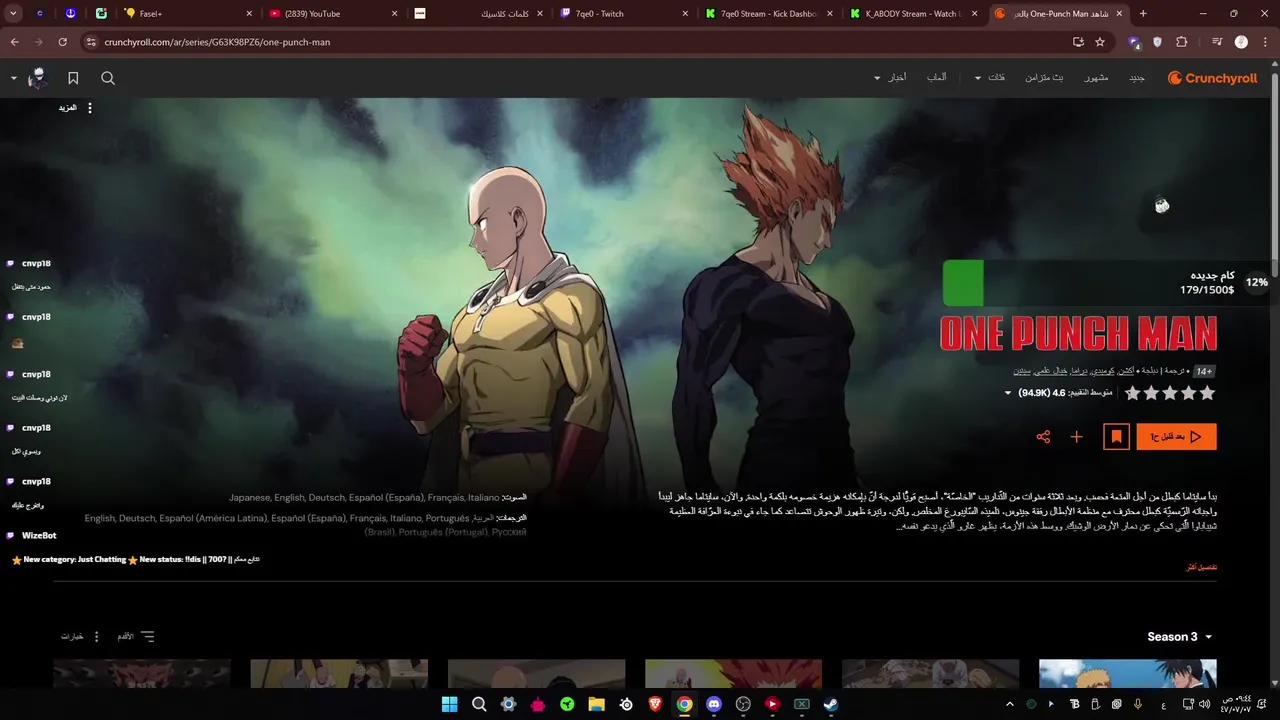Click the shield extension icon
The image size is (1280, 720).
coord(1158,42)
